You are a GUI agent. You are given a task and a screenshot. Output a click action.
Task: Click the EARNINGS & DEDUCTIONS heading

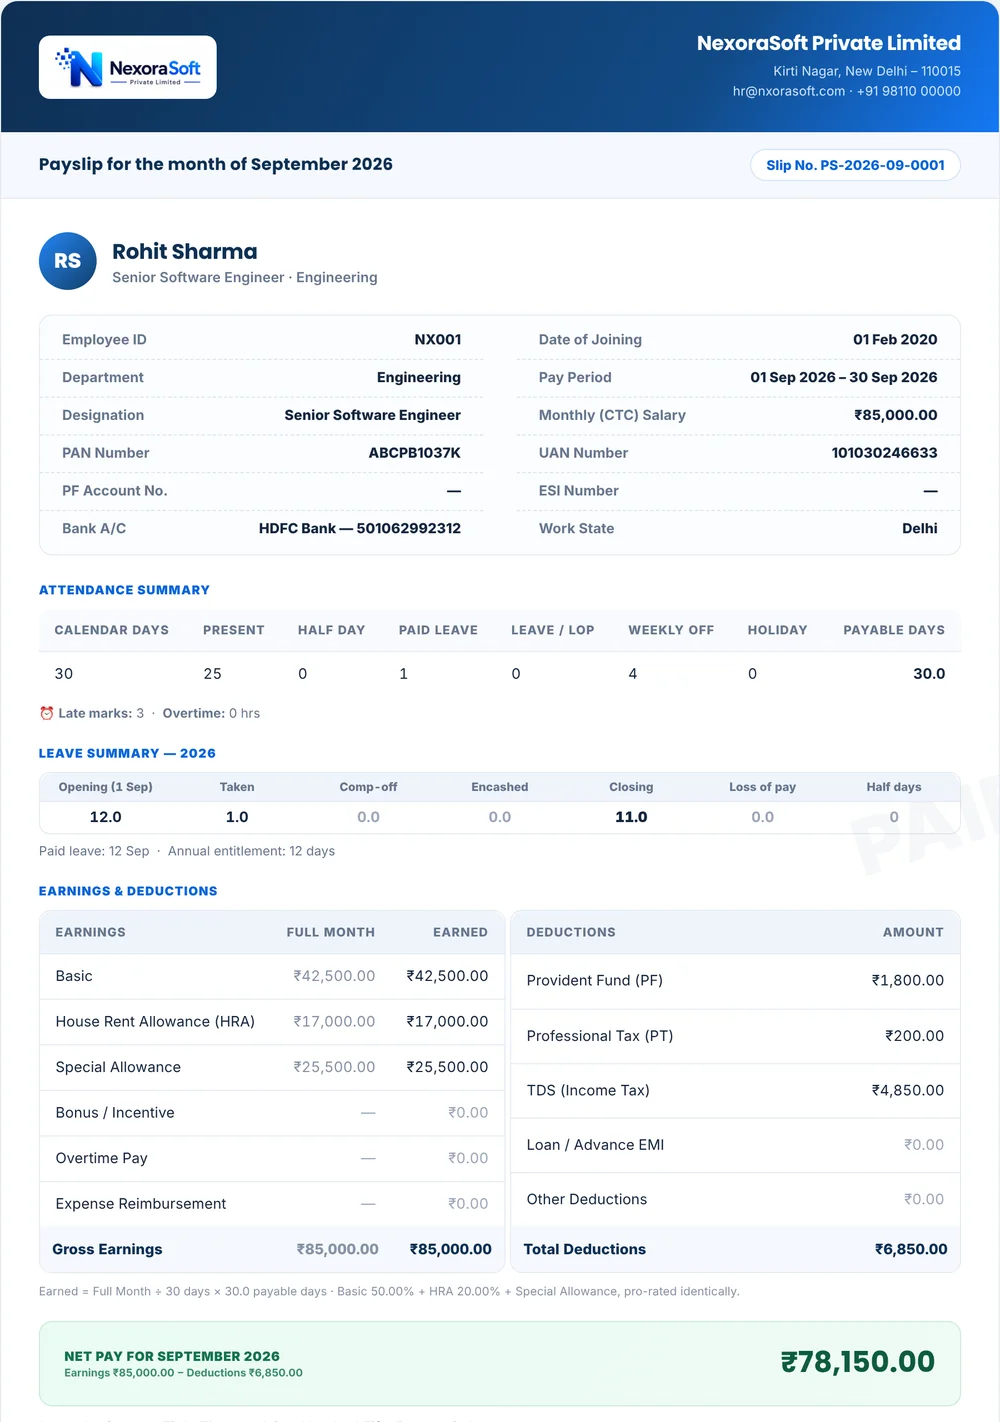[x=128, y=891]
